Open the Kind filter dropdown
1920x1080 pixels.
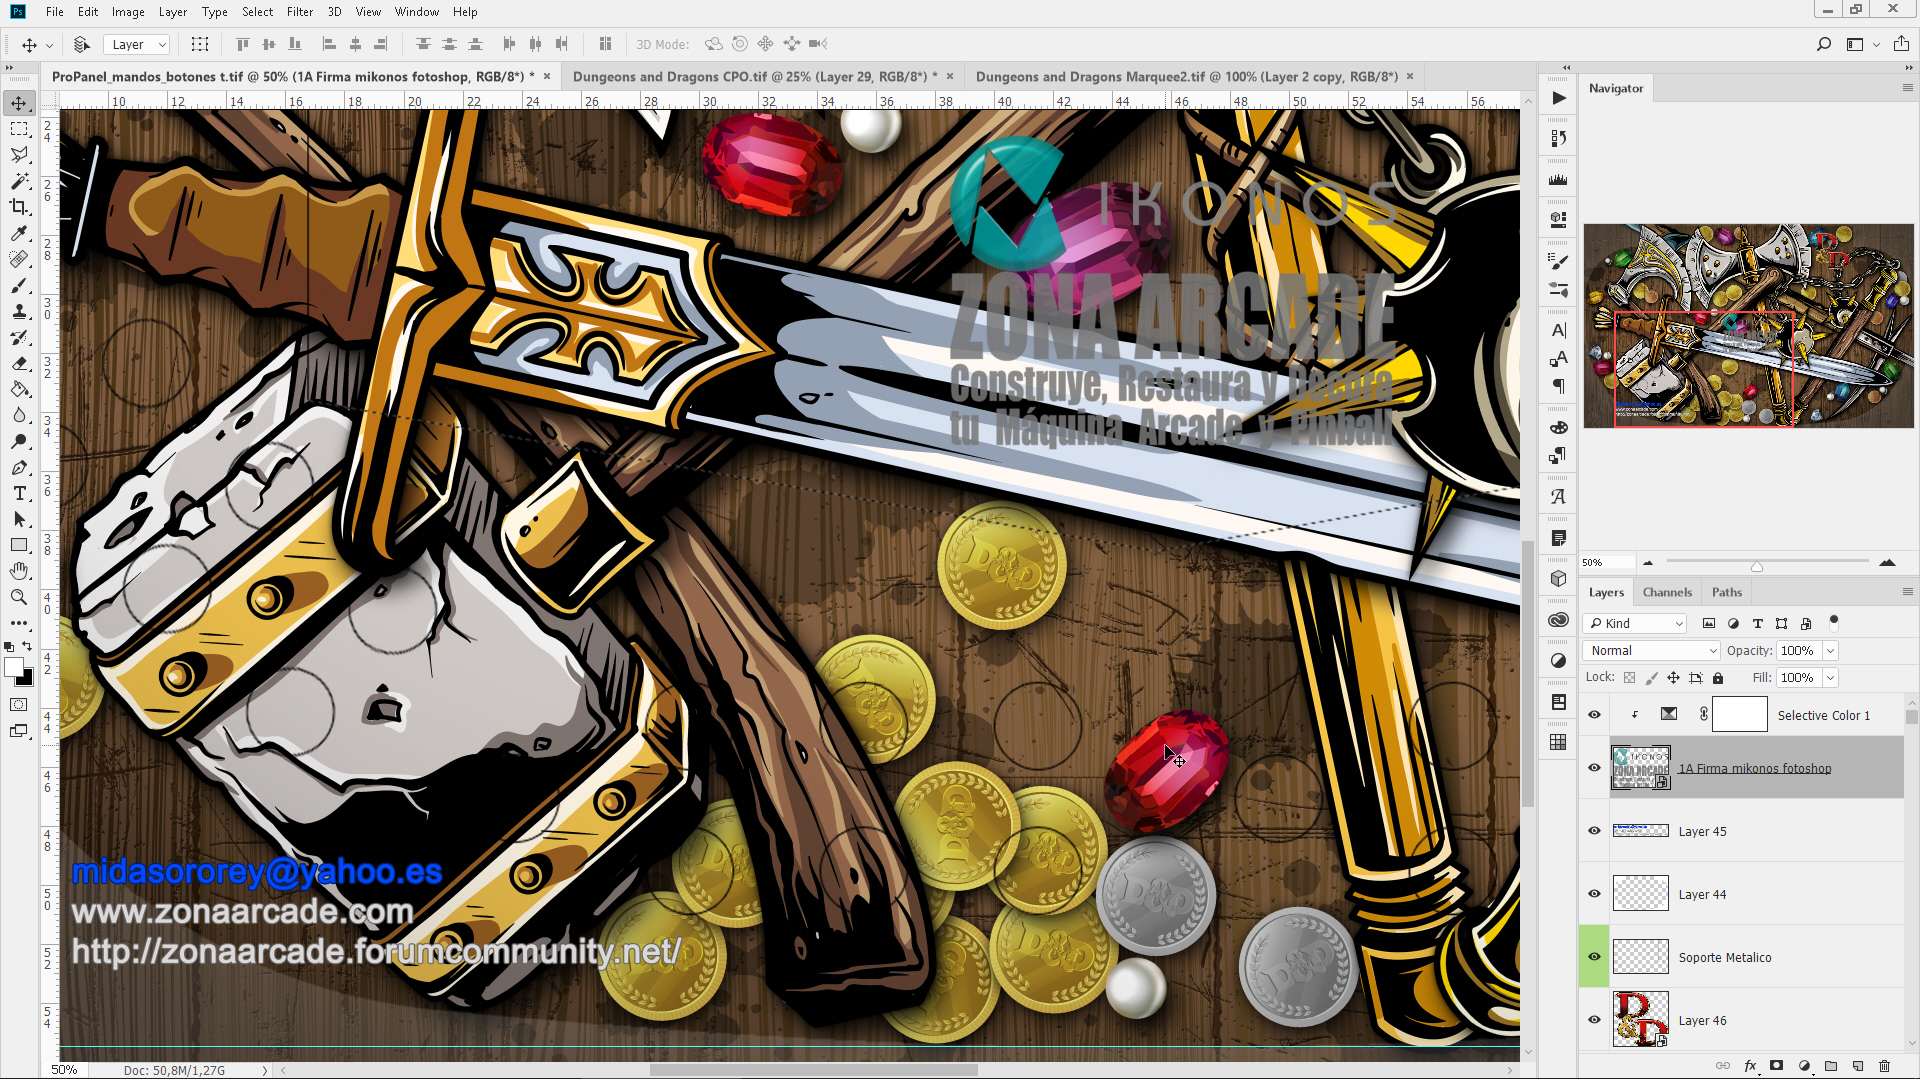[1634, 623]
